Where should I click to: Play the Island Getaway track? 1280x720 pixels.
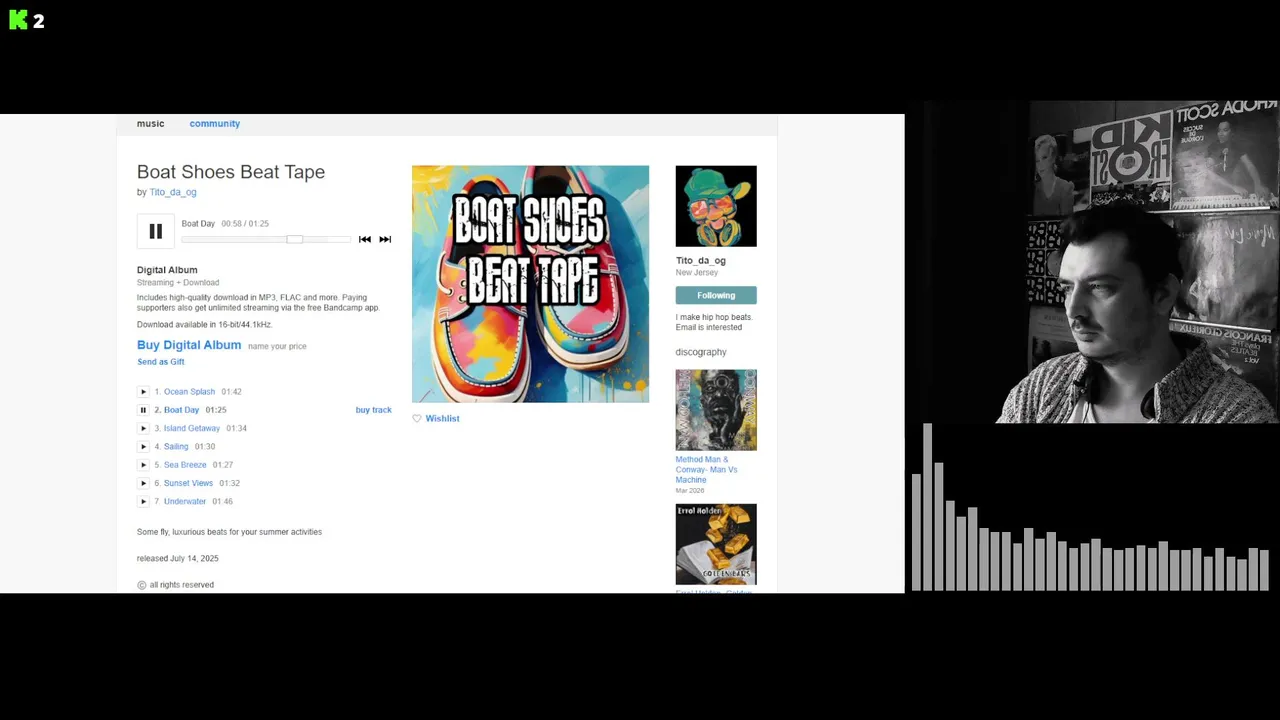click(x=143, y=428)
